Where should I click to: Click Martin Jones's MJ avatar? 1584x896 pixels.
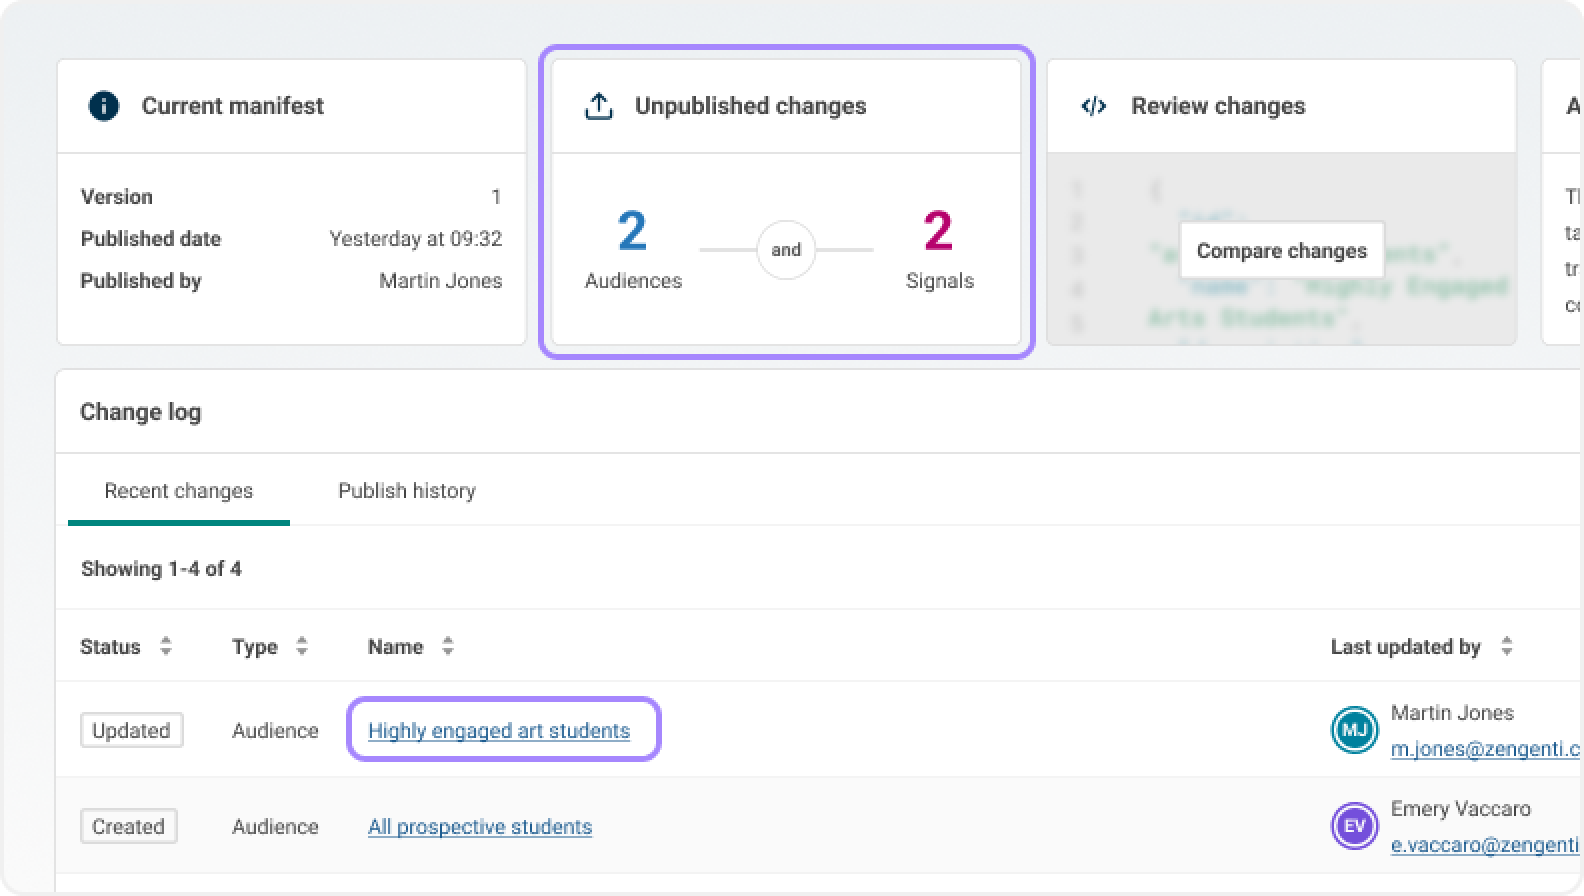[x=1354, y=730]
